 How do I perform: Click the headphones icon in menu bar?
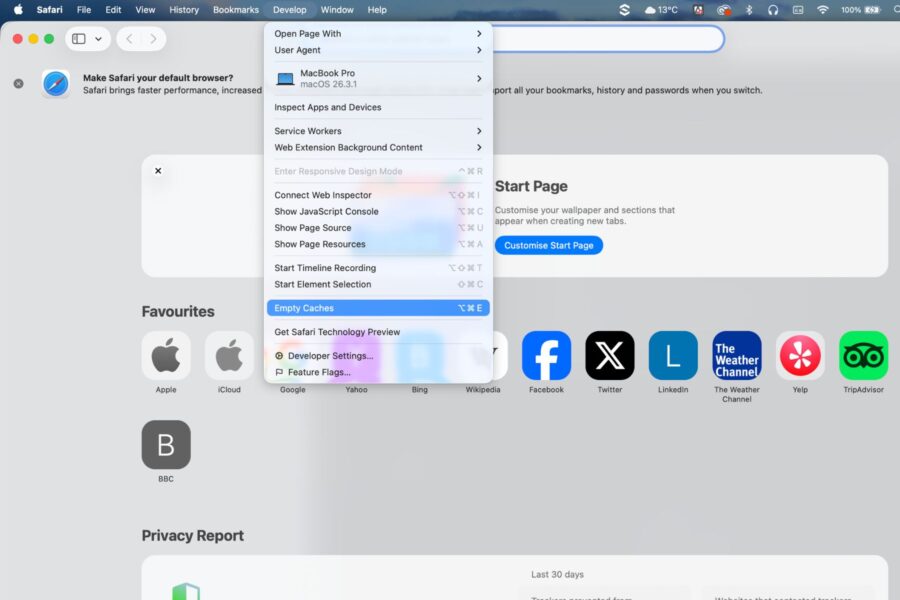(x=773, y=10)
